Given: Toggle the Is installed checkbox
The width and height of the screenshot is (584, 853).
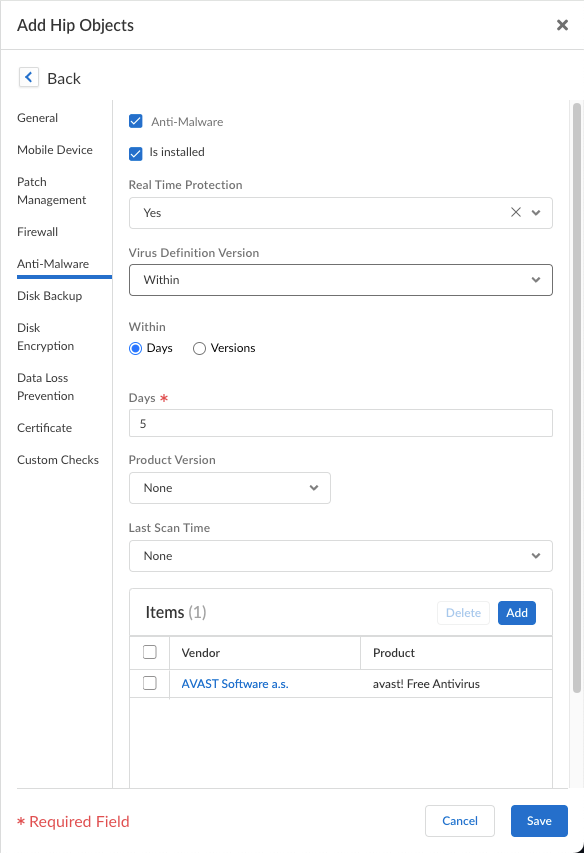Looking at the screenshot, I should pyautogui.click(x=135, y=154).
